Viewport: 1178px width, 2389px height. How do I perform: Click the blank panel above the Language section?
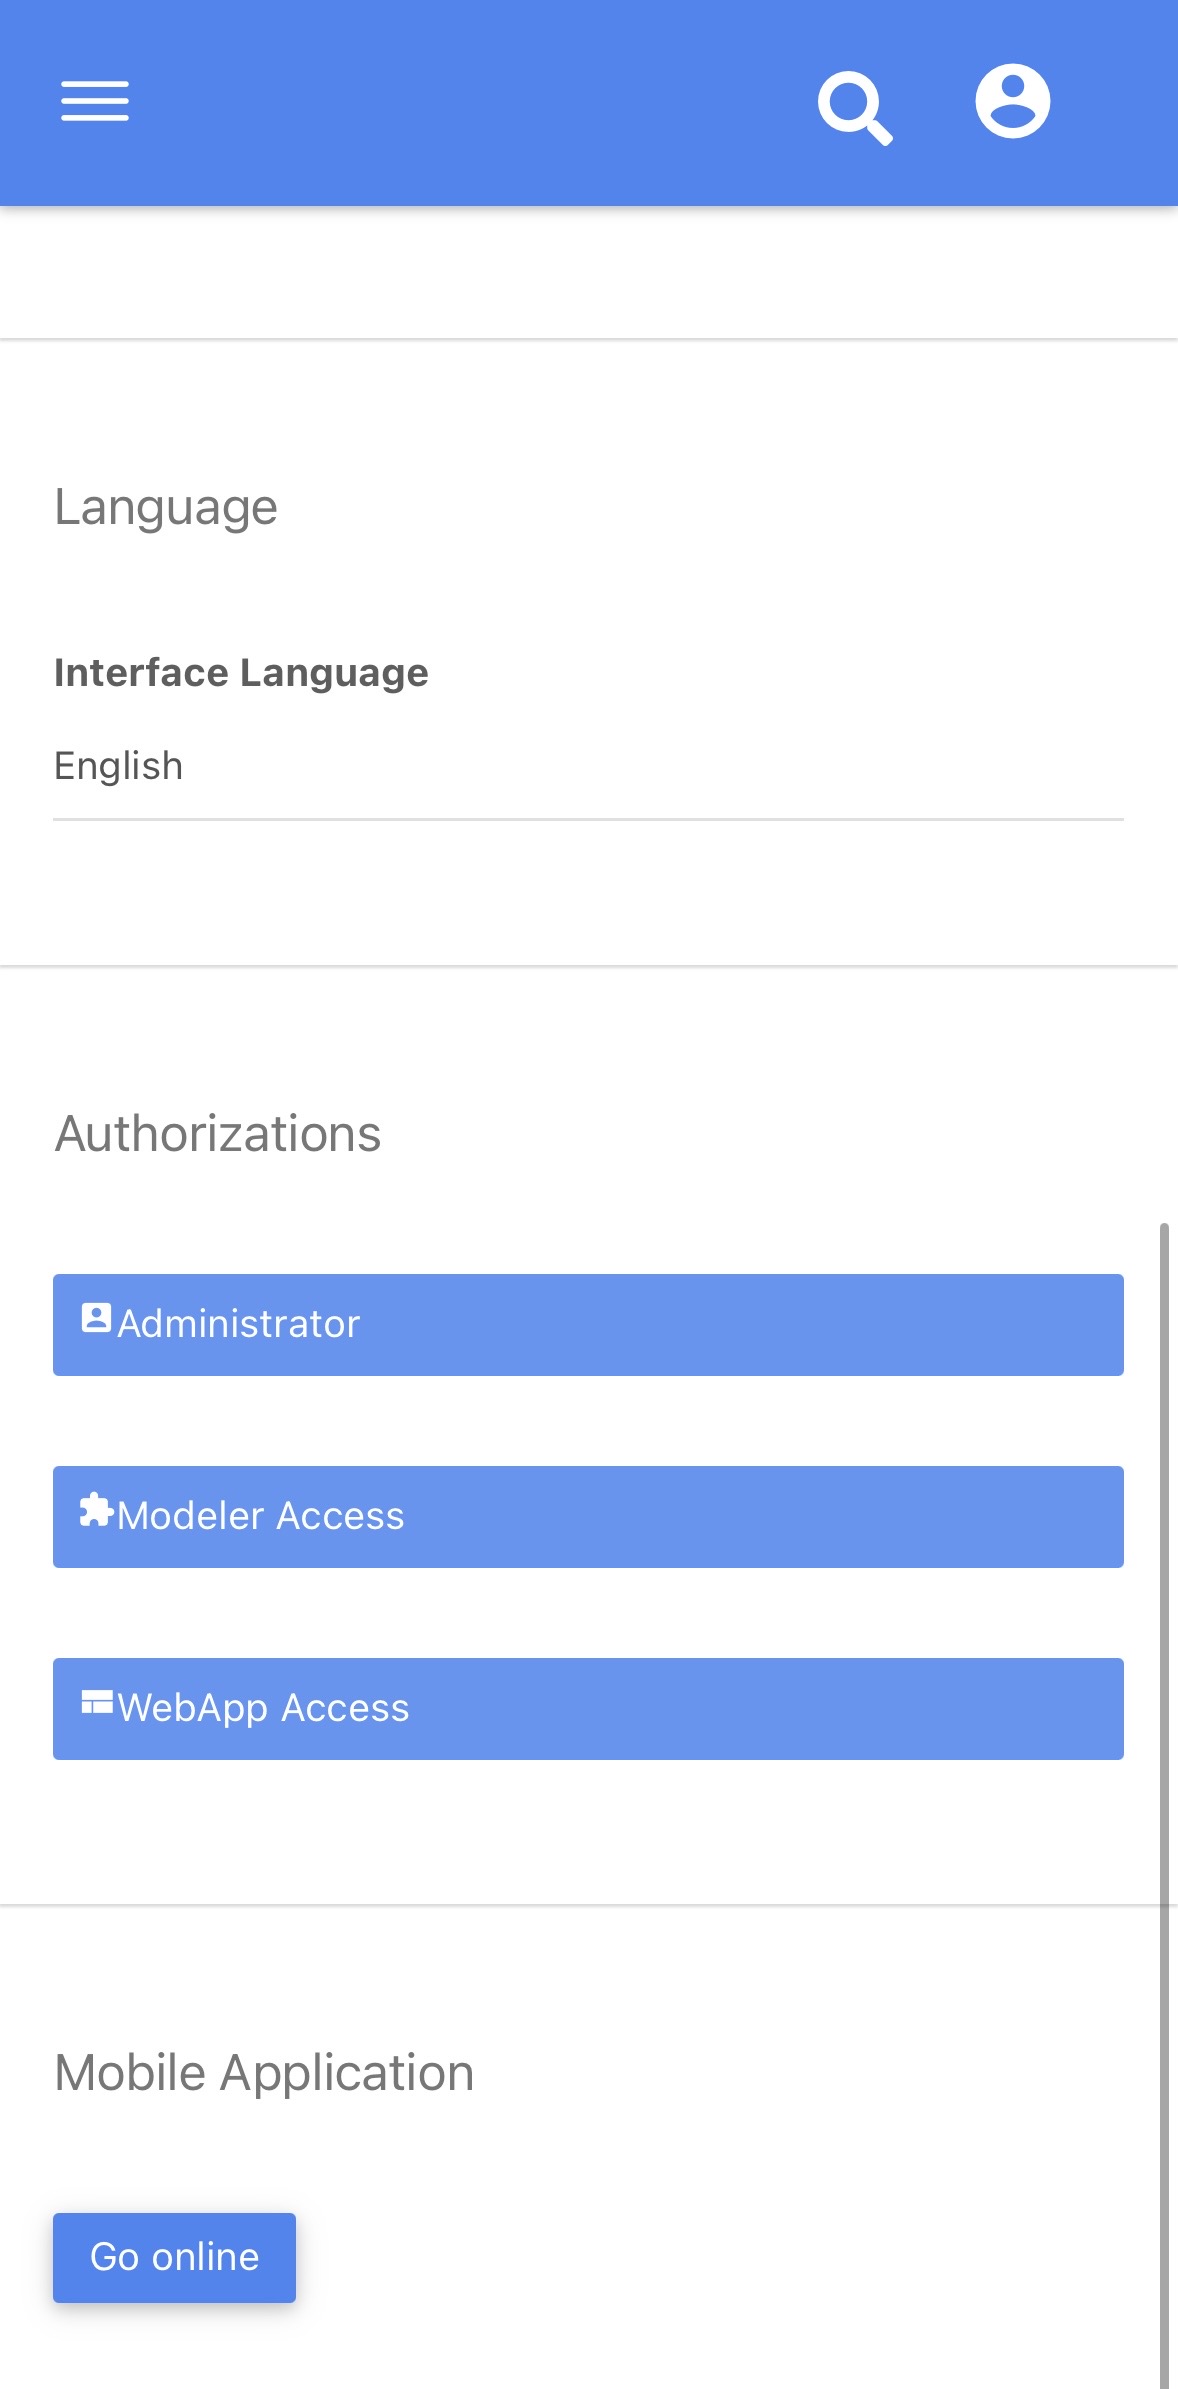pos(588,272)
